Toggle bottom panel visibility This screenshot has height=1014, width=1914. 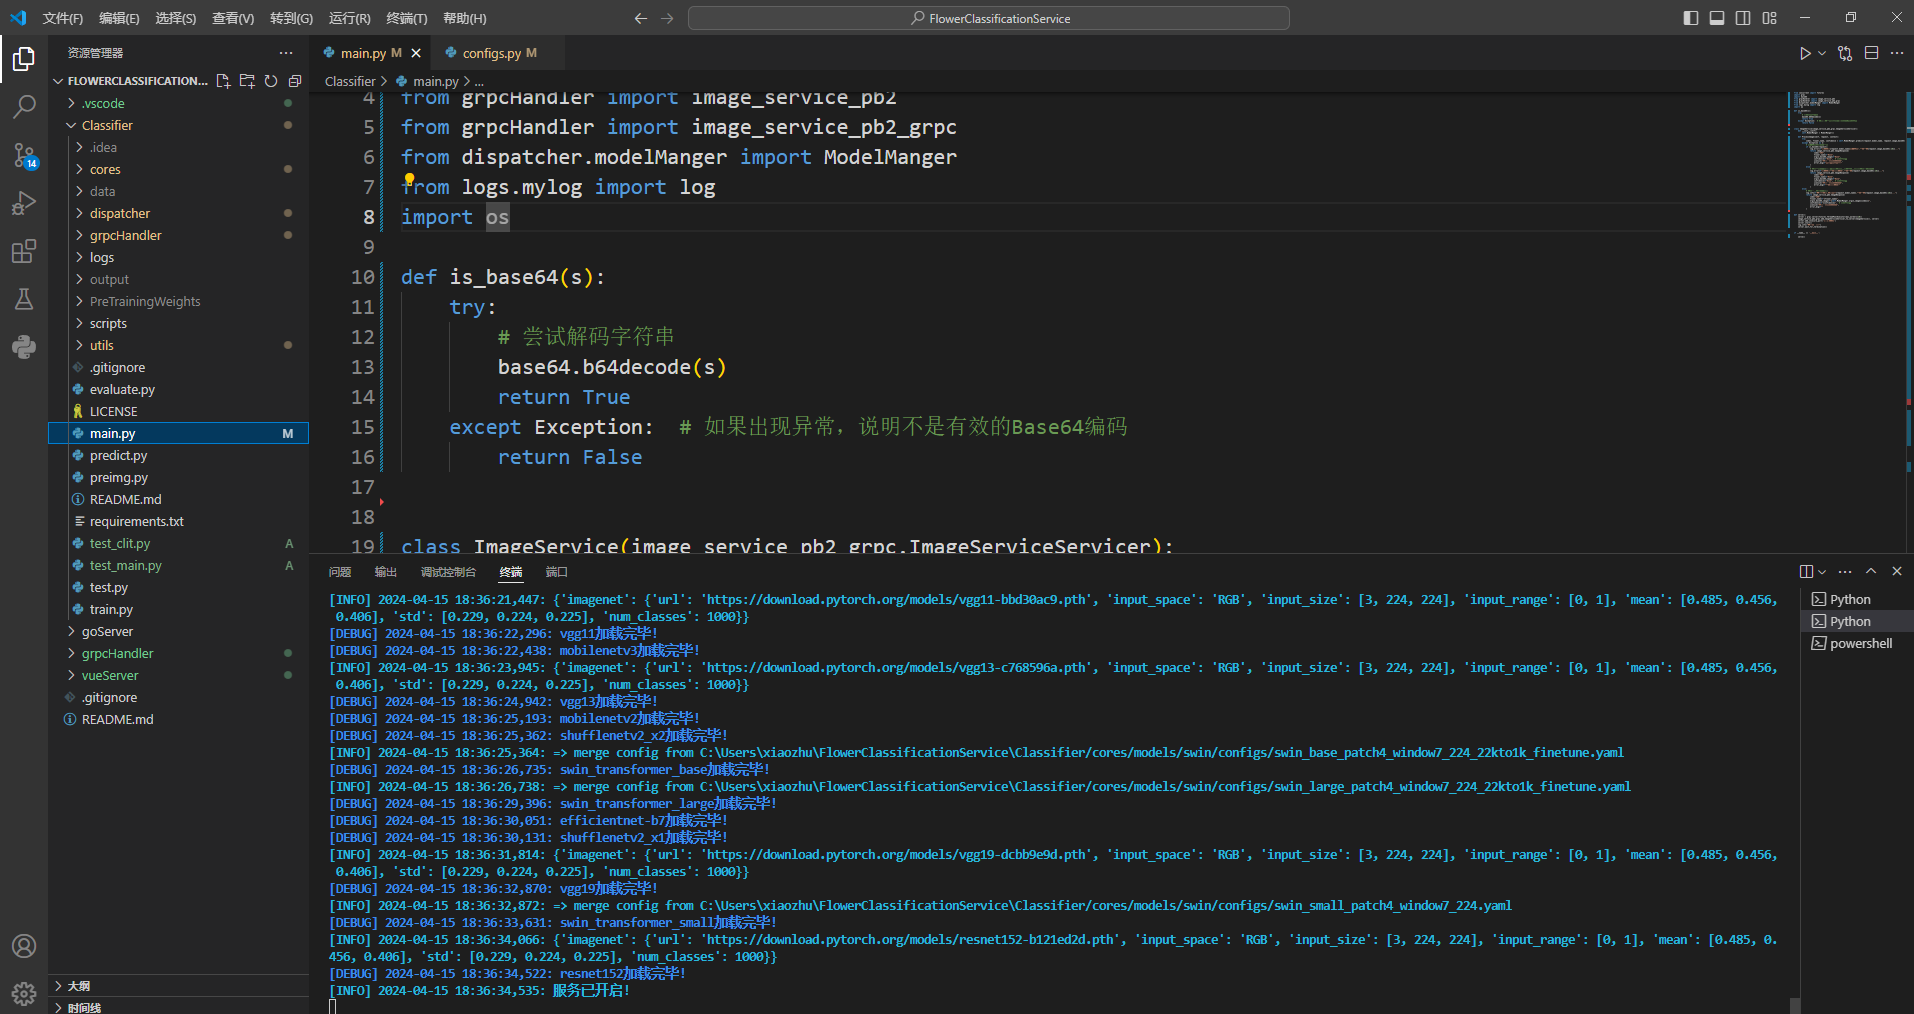(x=1717, y=18)
